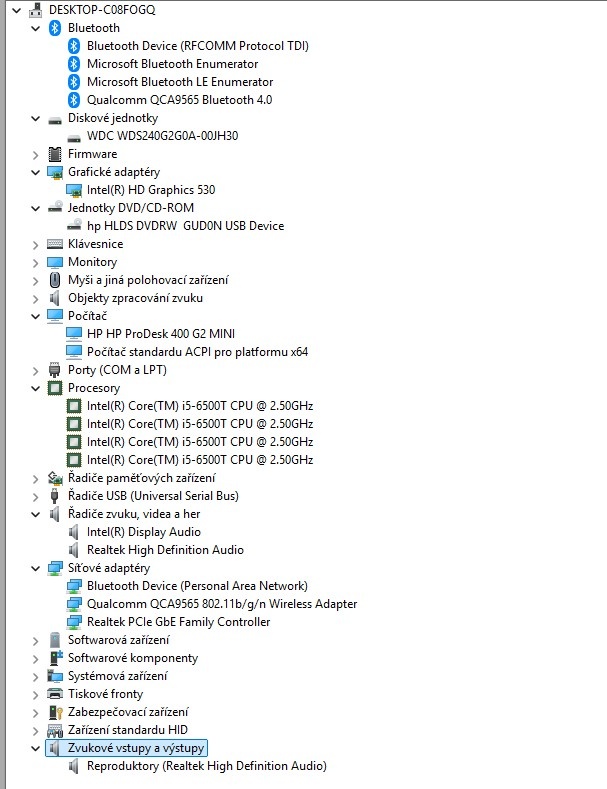Viewport: 607px width, 789px height.
Task: Click the mouse icon beside Myši a jiná polohovací zařízení
Action: (55, 280)
